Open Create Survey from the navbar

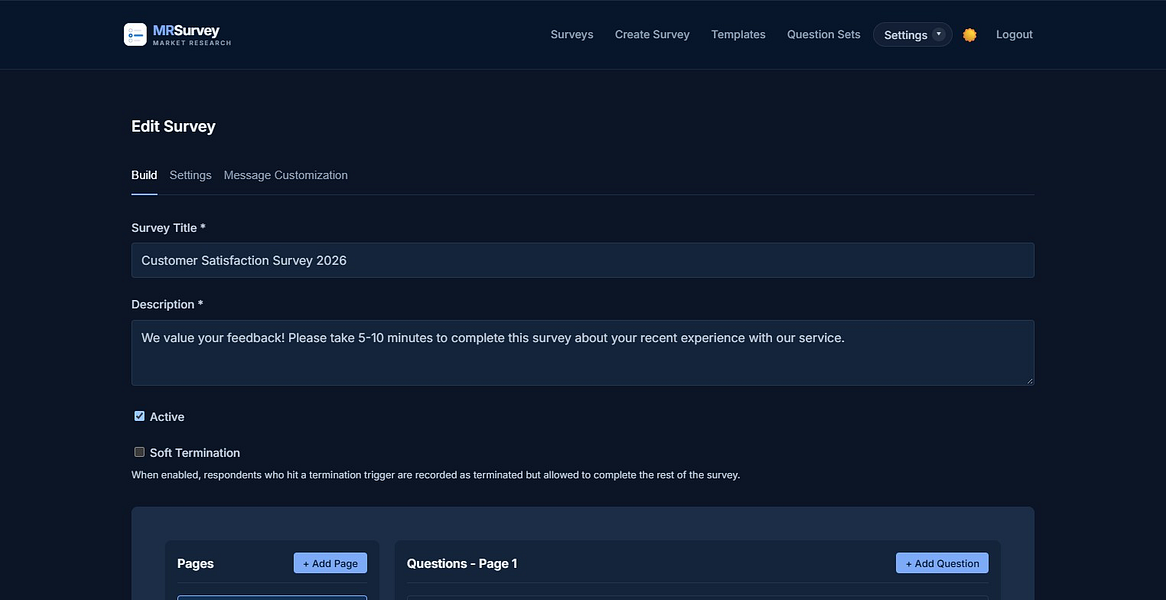click(x=652, y=34)
